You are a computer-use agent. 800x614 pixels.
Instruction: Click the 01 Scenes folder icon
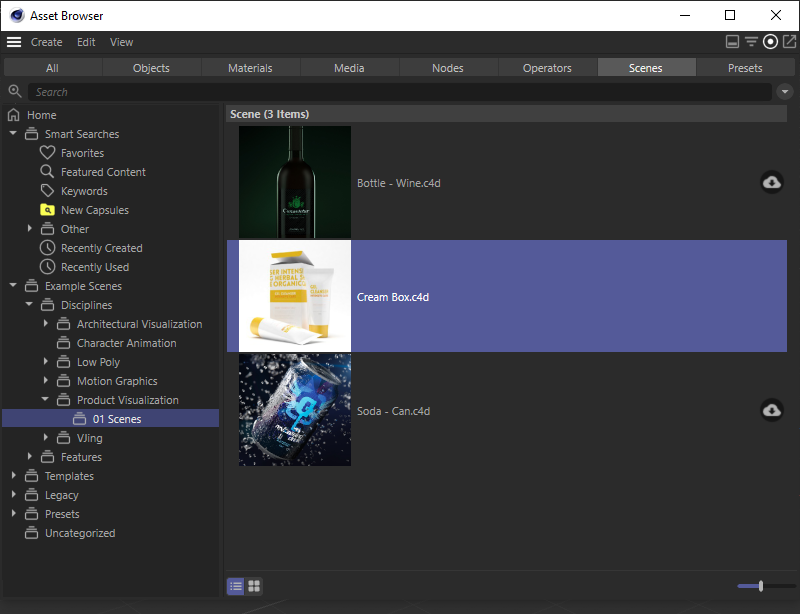coord(79,419)
